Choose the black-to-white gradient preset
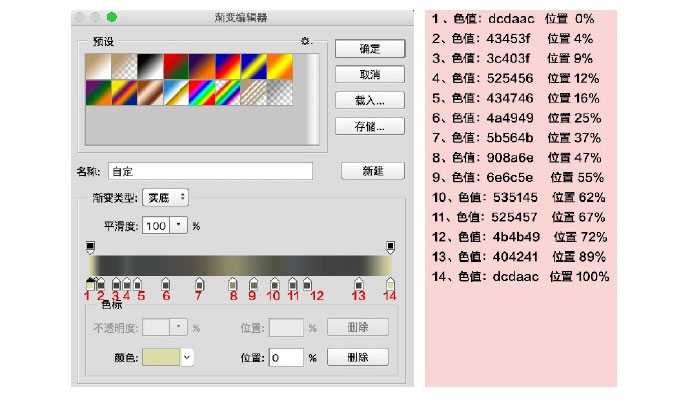690x414 pixels. click(x=150, y=67)
